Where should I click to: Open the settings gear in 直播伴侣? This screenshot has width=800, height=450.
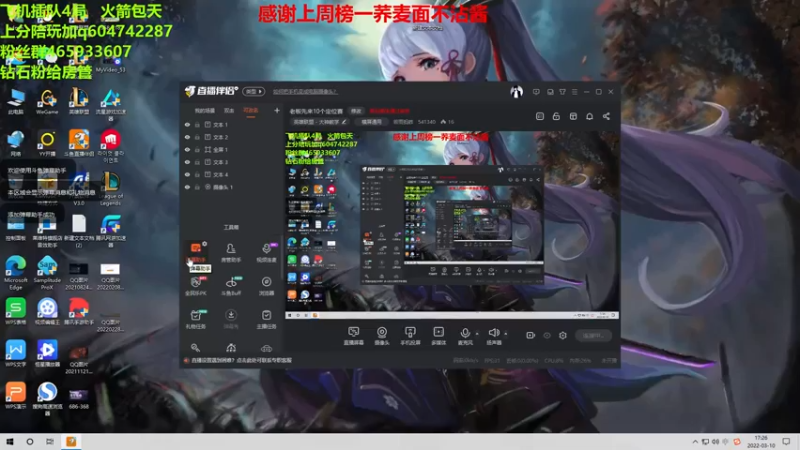(x=563, y=335)
